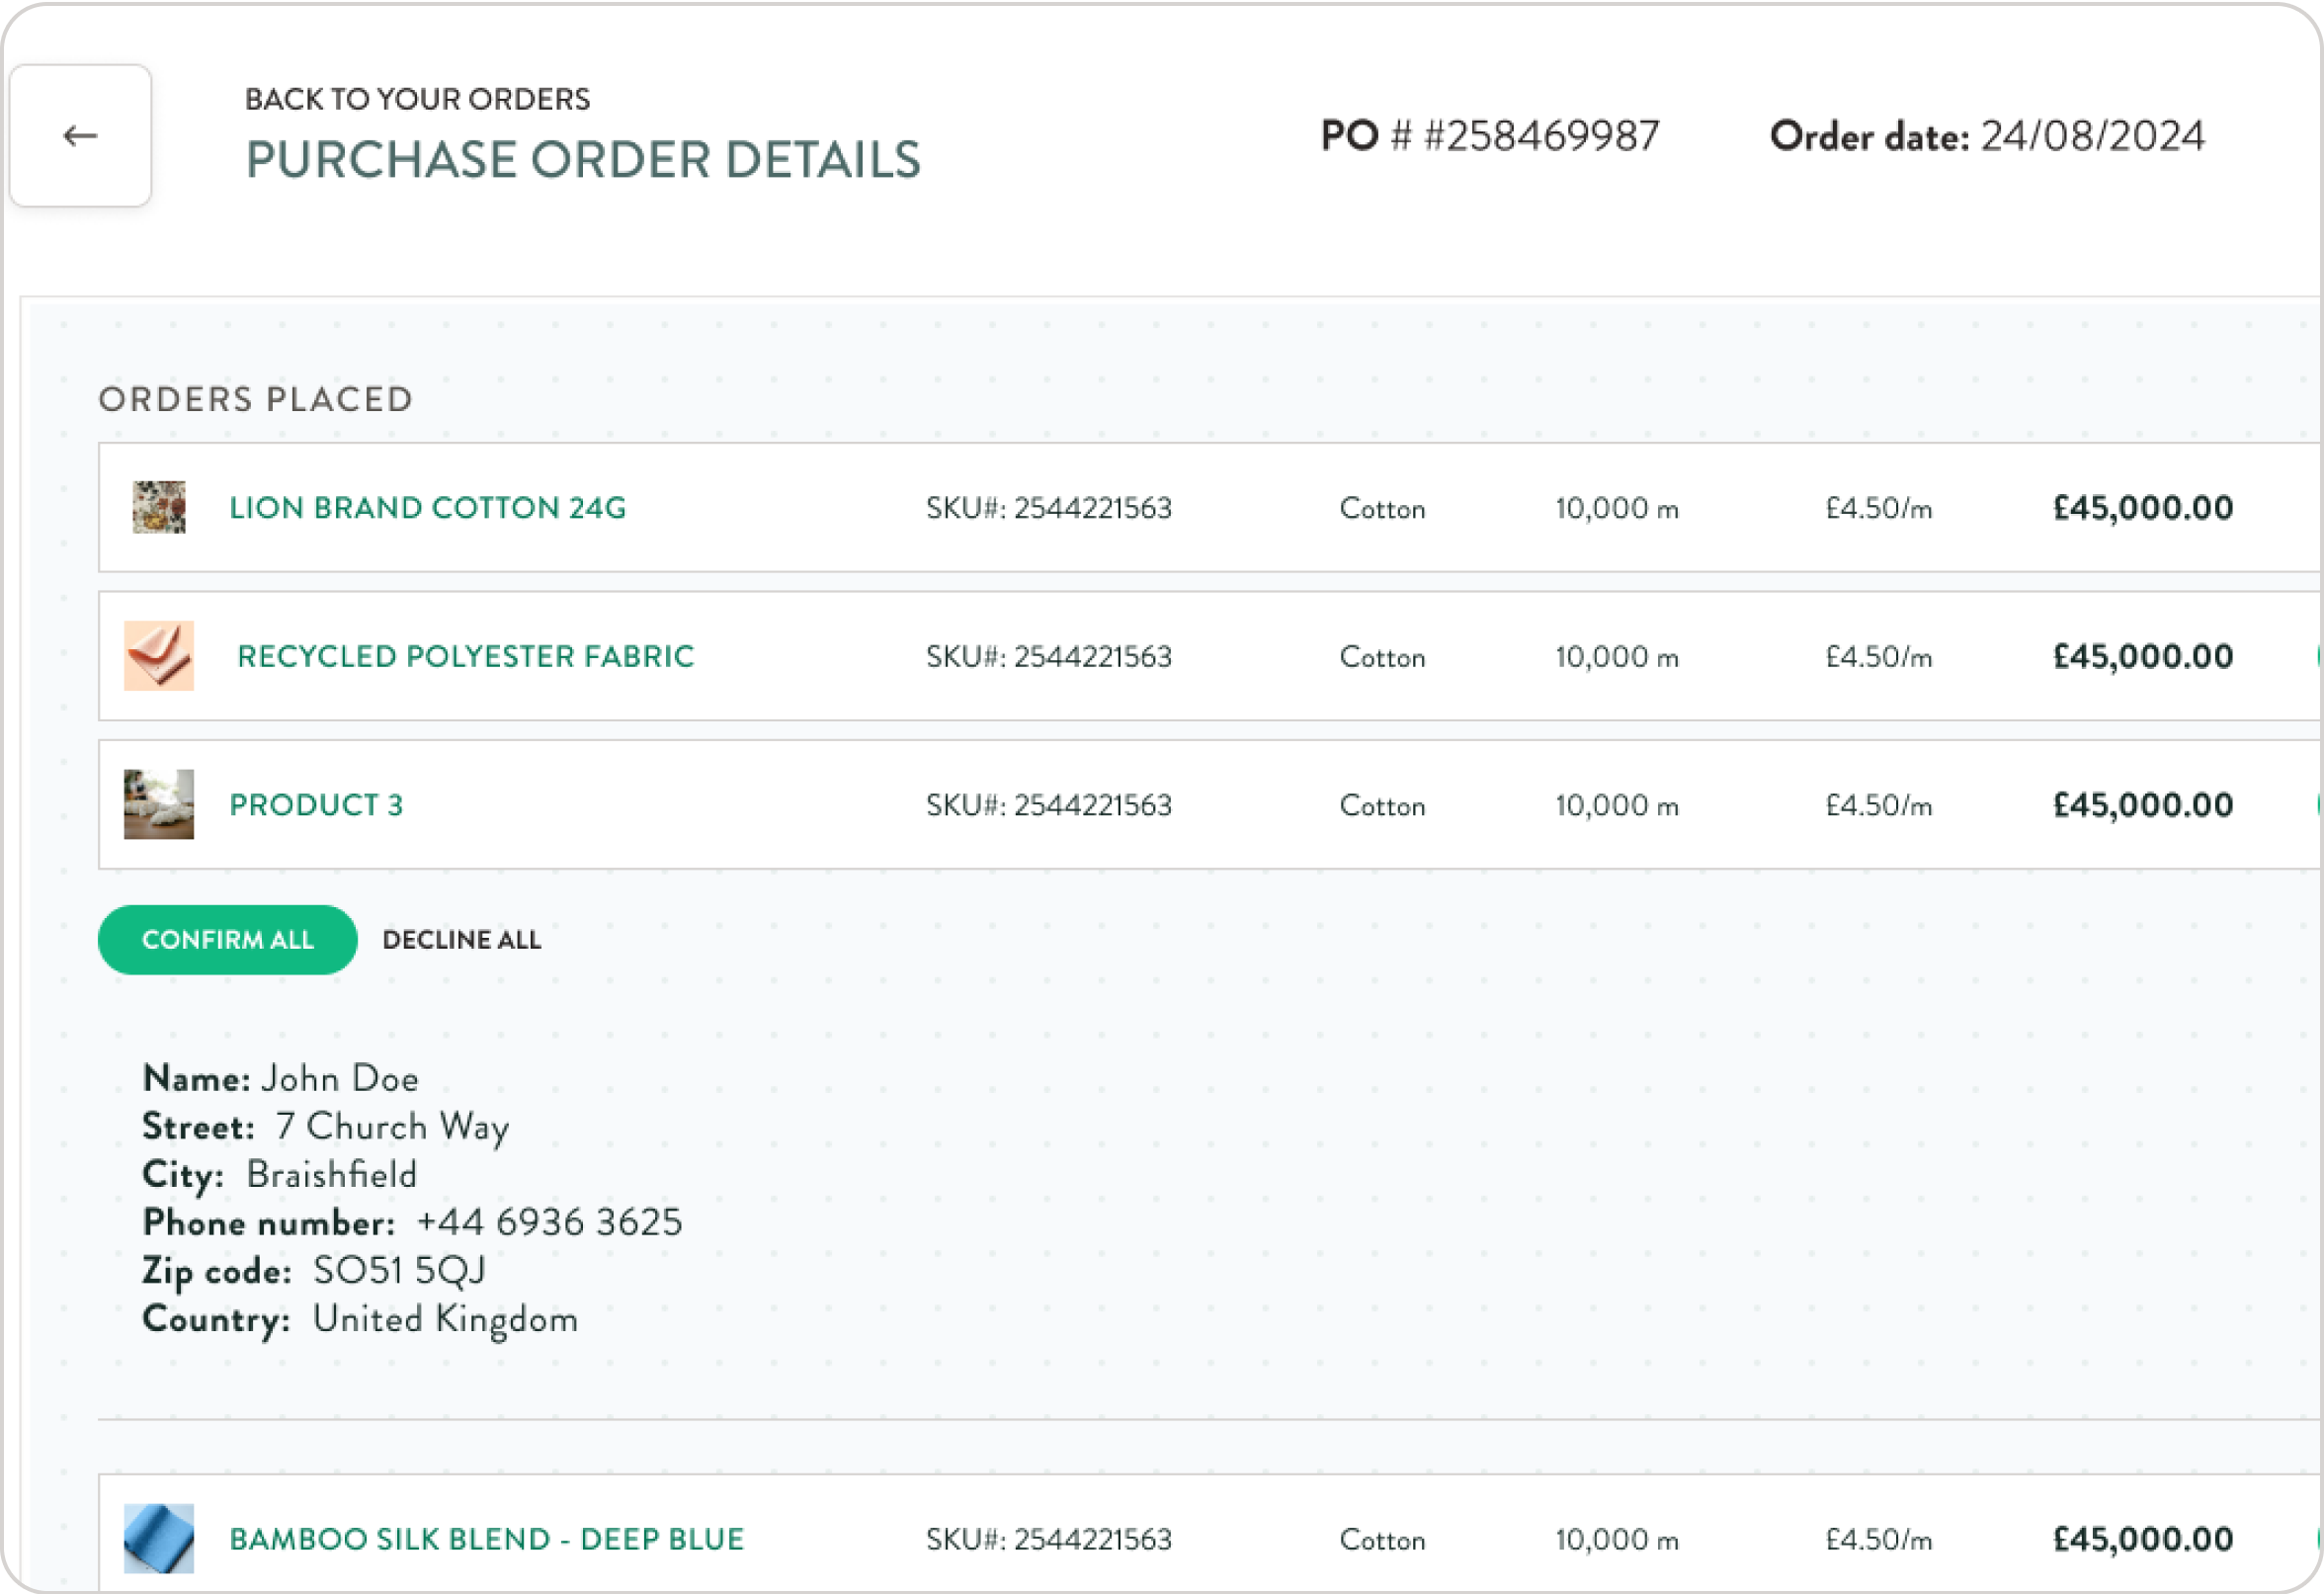Click Decline All
The image size is (2324, 1594).
tap(462, 940)
